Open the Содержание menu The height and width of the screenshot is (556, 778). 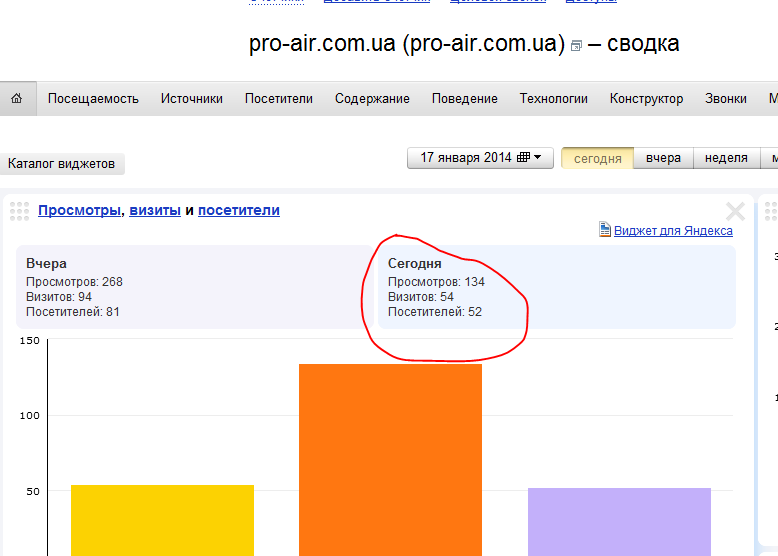(x=372, y=99)
